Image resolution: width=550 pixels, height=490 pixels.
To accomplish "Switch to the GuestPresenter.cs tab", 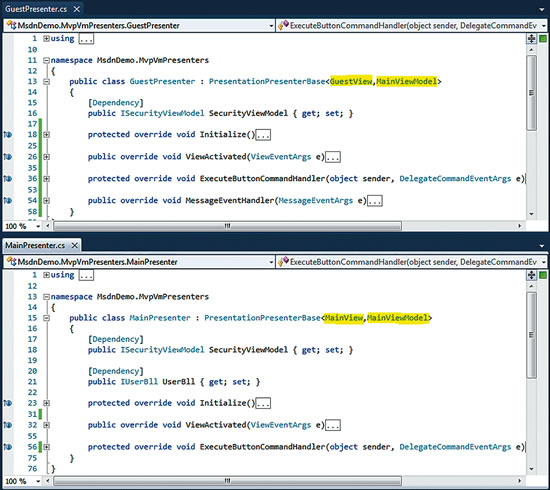I will [x=36, y=9].
